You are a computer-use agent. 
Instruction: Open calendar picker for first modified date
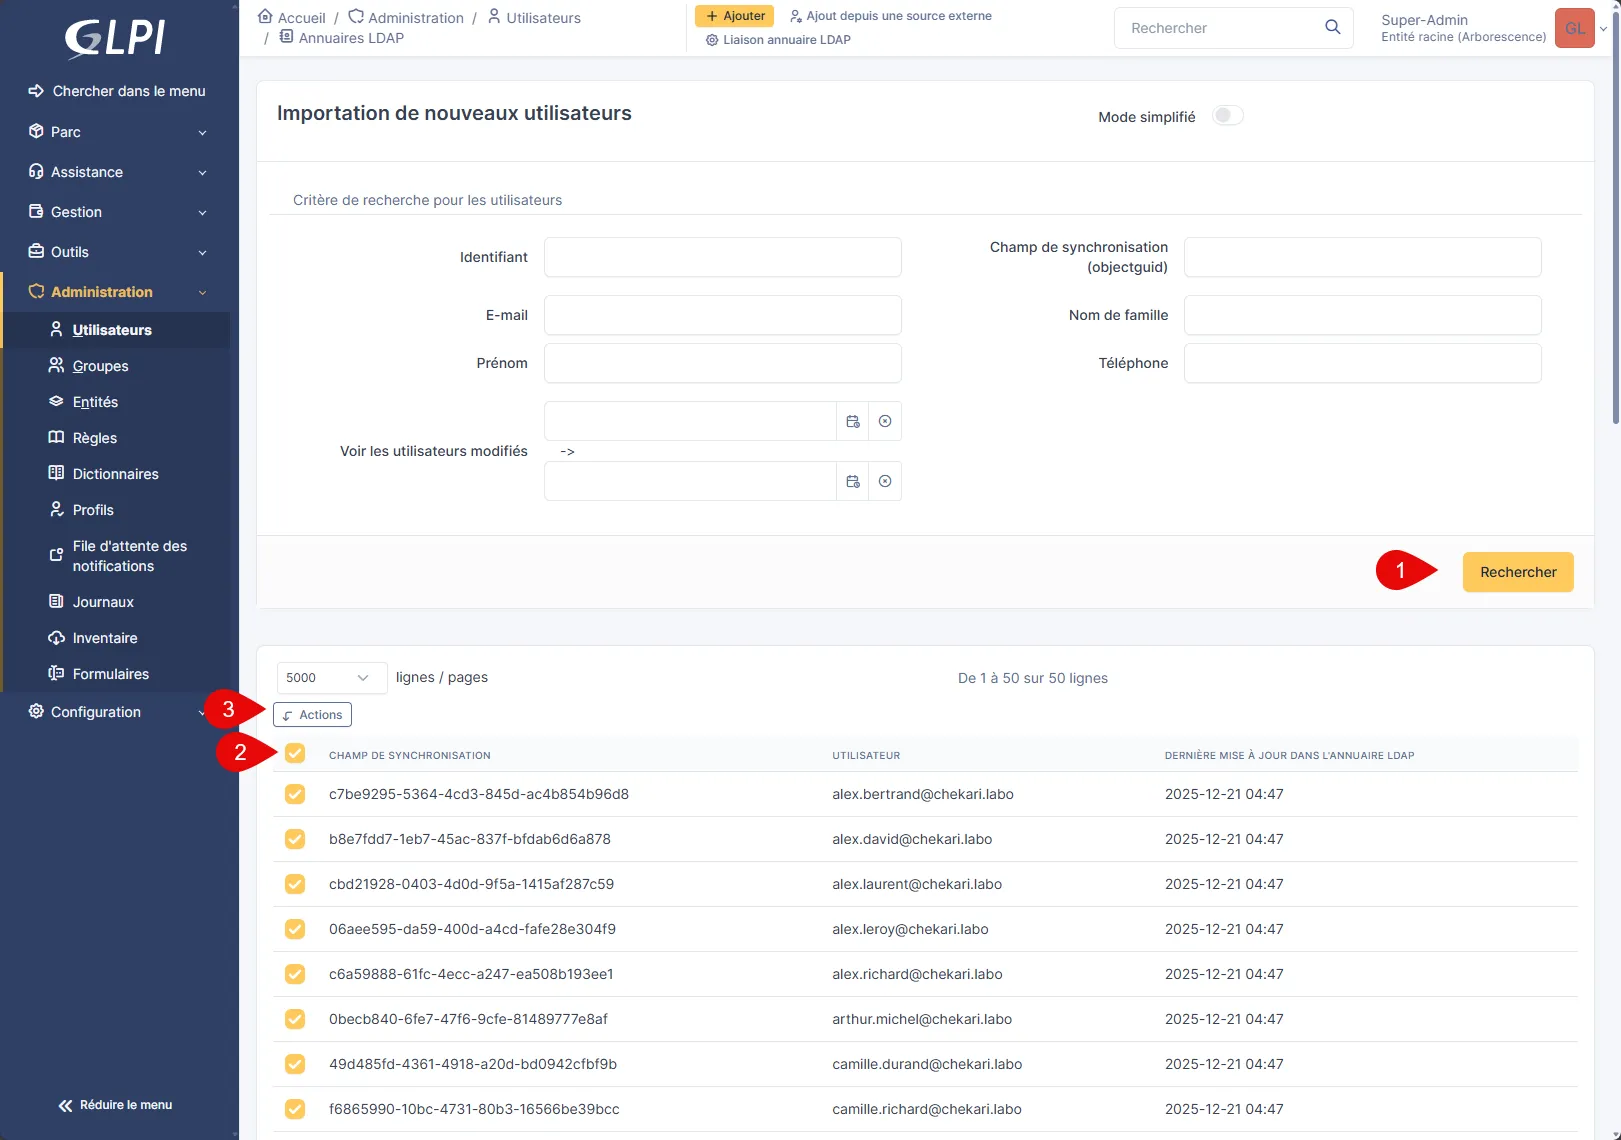coord(852,422)
